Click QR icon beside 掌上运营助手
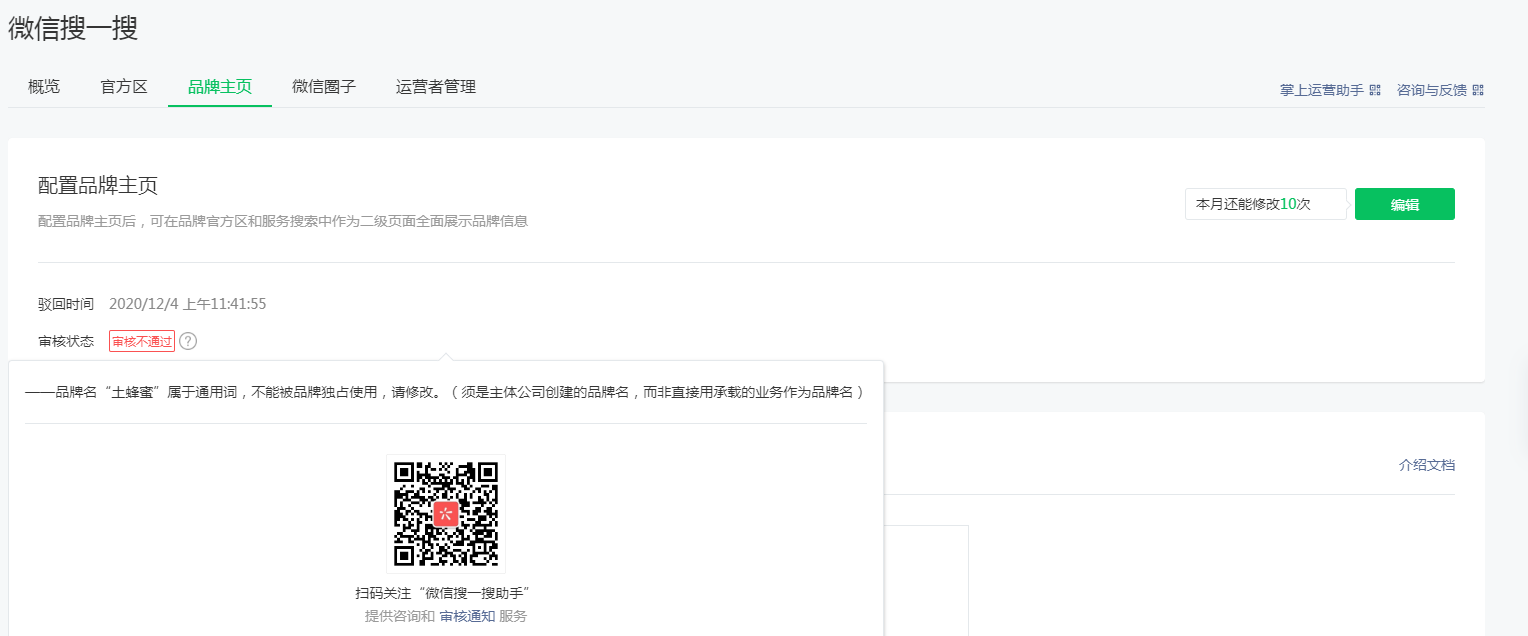The height and width of the screenshot is (636, 1528). (x=1375, y=90)
